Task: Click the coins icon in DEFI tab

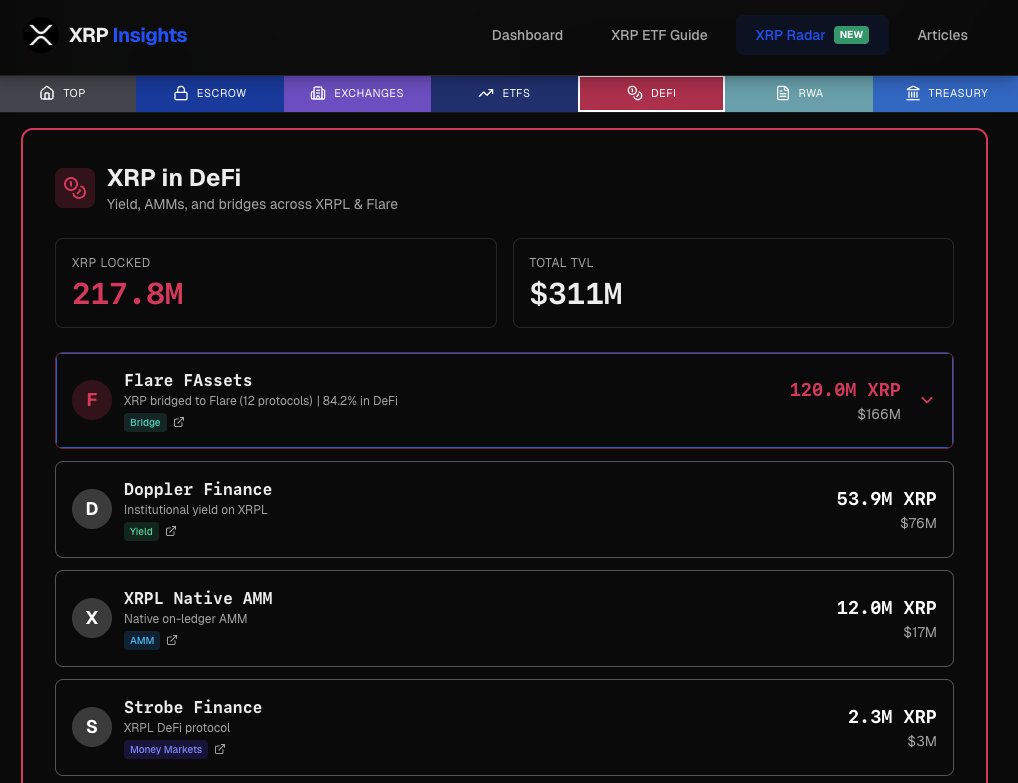Action: point(634,93)
